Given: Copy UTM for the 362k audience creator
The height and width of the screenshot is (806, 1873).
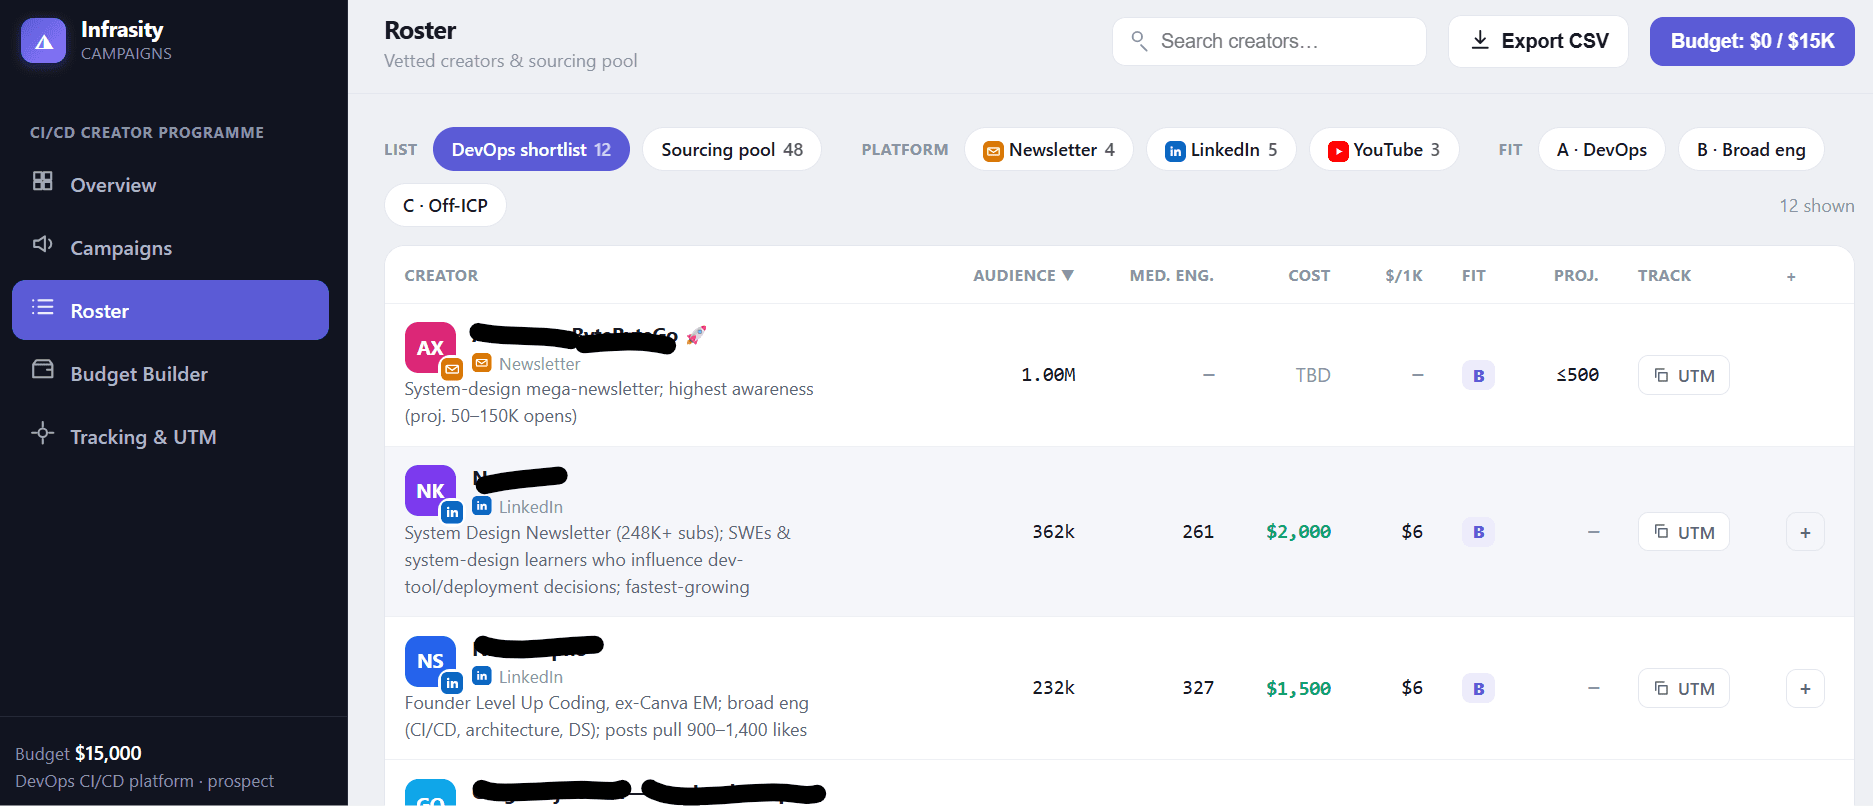Looking at the screenshot, I should [1683, 532].
